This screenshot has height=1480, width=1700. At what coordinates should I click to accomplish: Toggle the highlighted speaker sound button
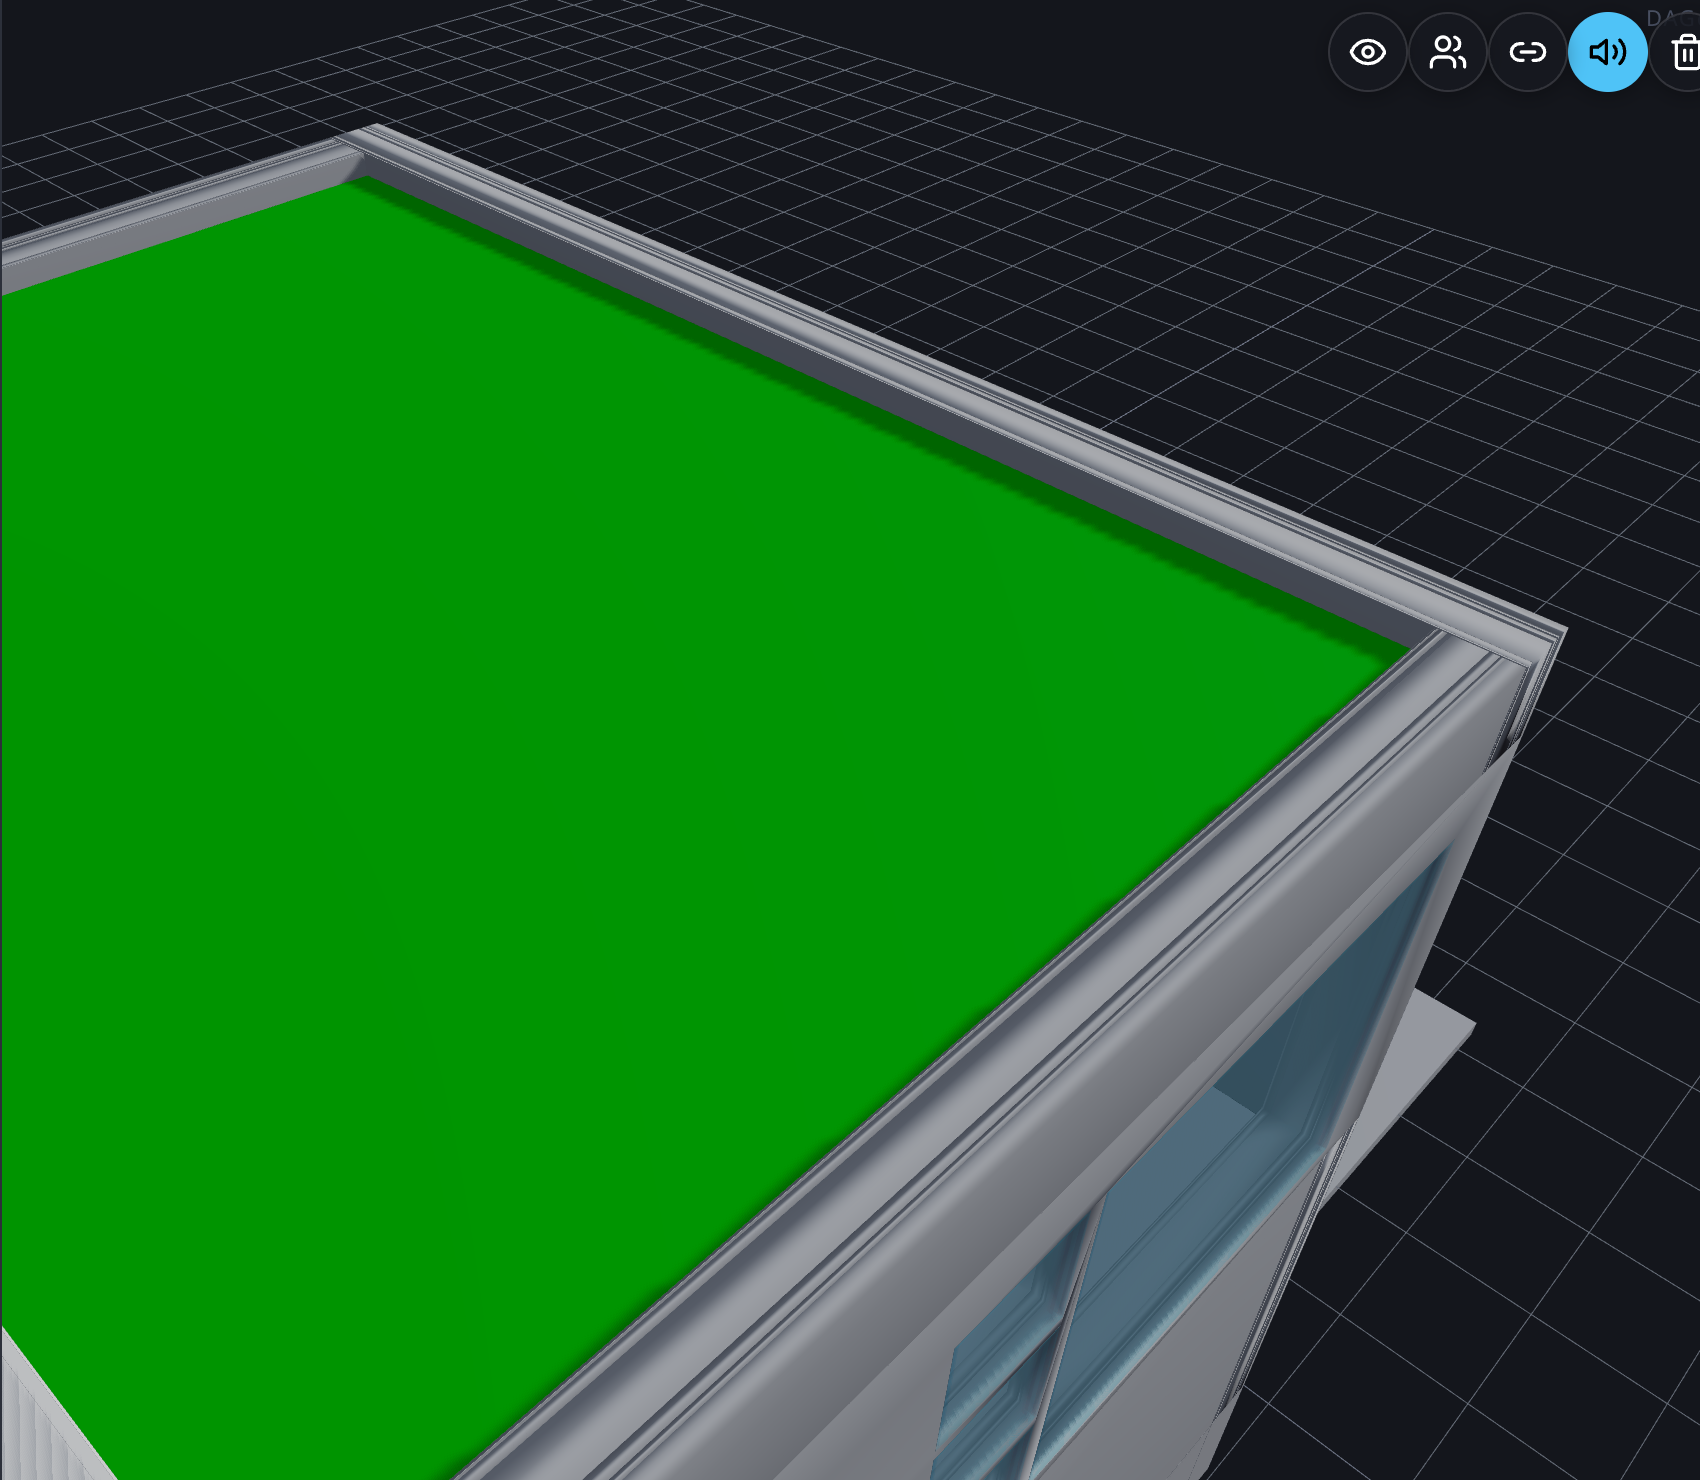tap(1607, 52)
